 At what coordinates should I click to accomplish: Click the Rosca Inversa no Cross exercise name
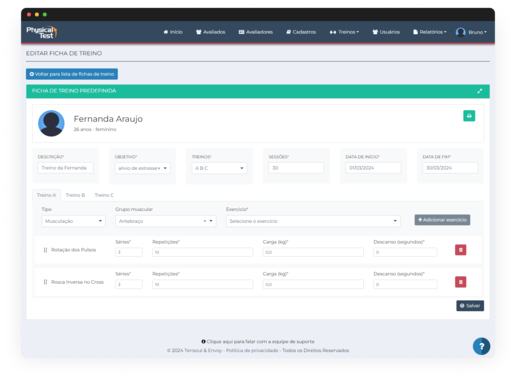tap(77, 282)
